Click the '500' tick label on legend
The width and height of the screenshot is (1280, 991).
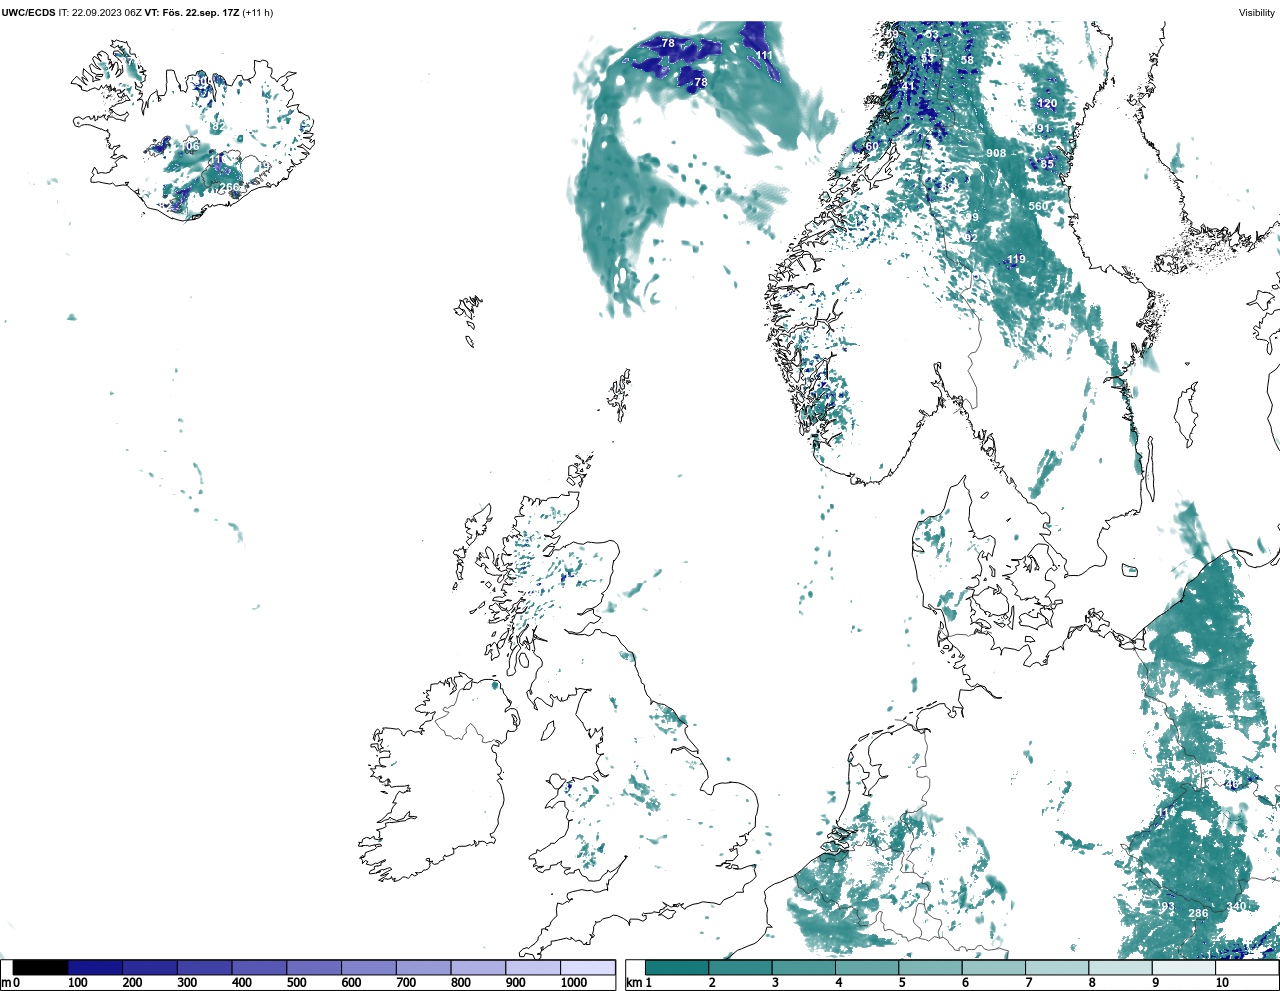[296, 983]
